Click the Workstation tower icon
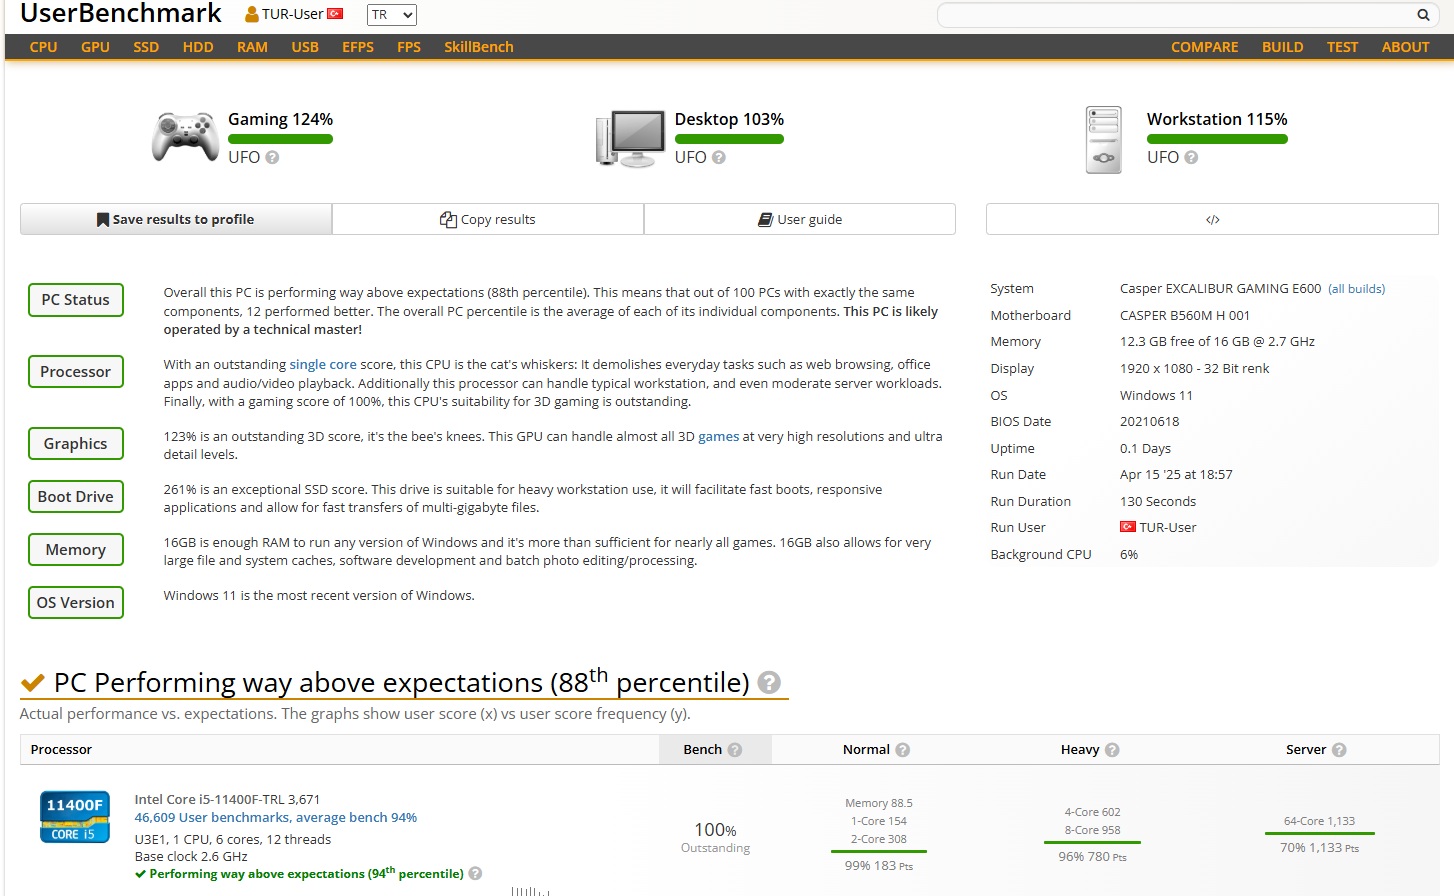The height and width of the screenshot is (896, 1454). [1104, 140]
